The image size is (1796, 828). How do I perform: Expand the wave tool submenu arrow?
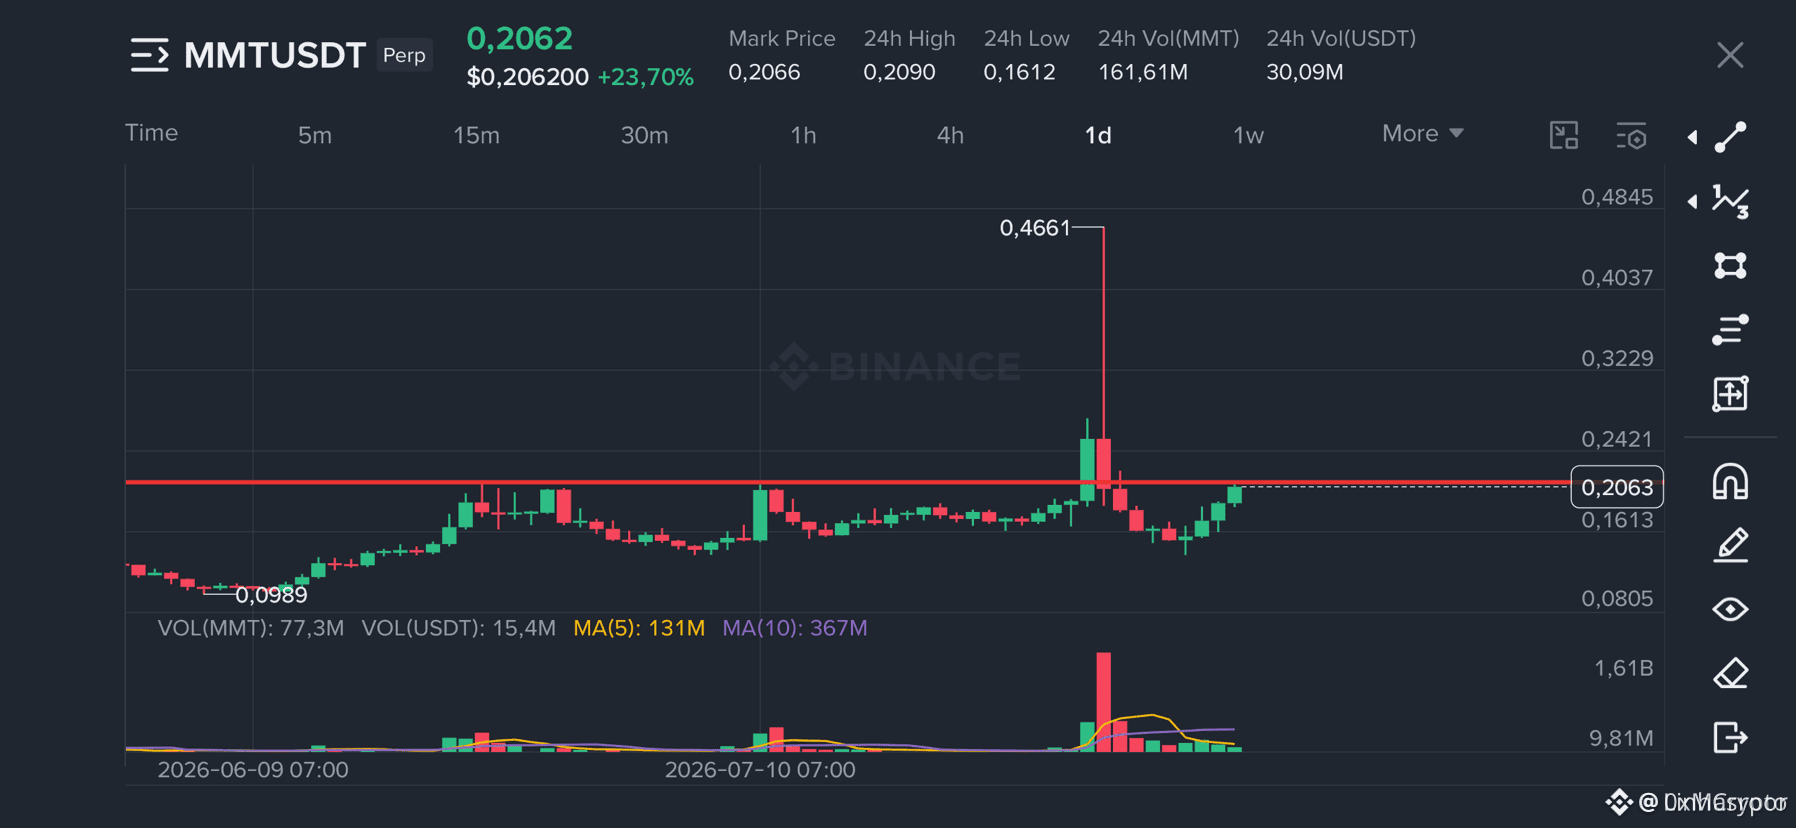1692,201
